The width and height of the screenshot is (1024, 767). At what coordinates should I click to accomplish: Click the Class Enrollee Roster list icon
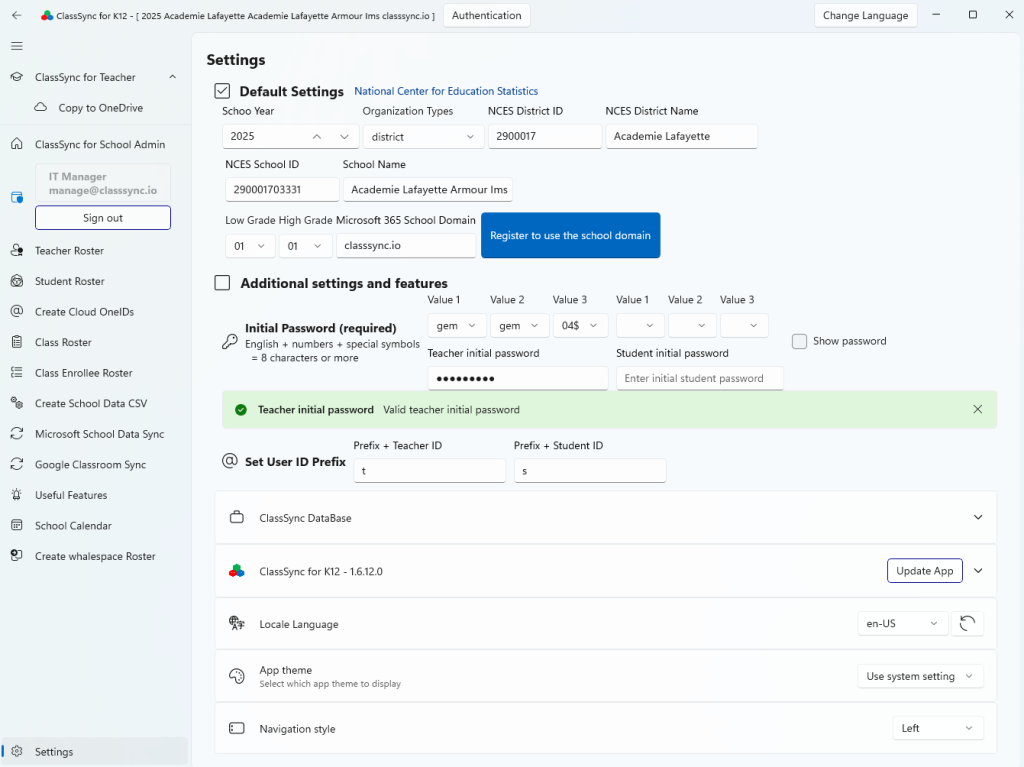(x=17, y=372)
